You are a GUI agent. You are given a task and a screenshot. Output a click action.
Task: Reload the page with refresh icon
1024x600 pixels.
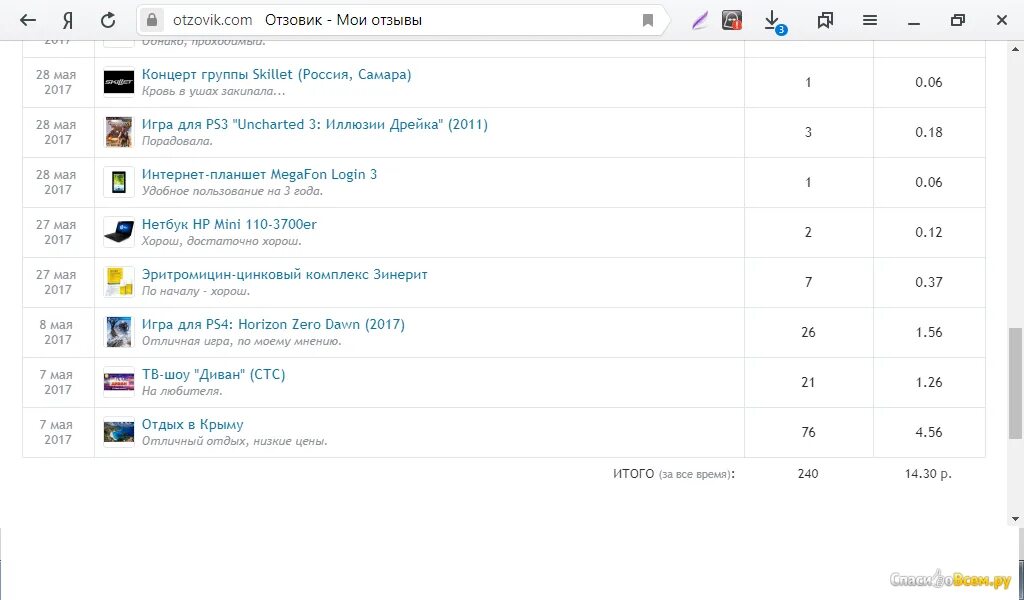click(108, 20)
